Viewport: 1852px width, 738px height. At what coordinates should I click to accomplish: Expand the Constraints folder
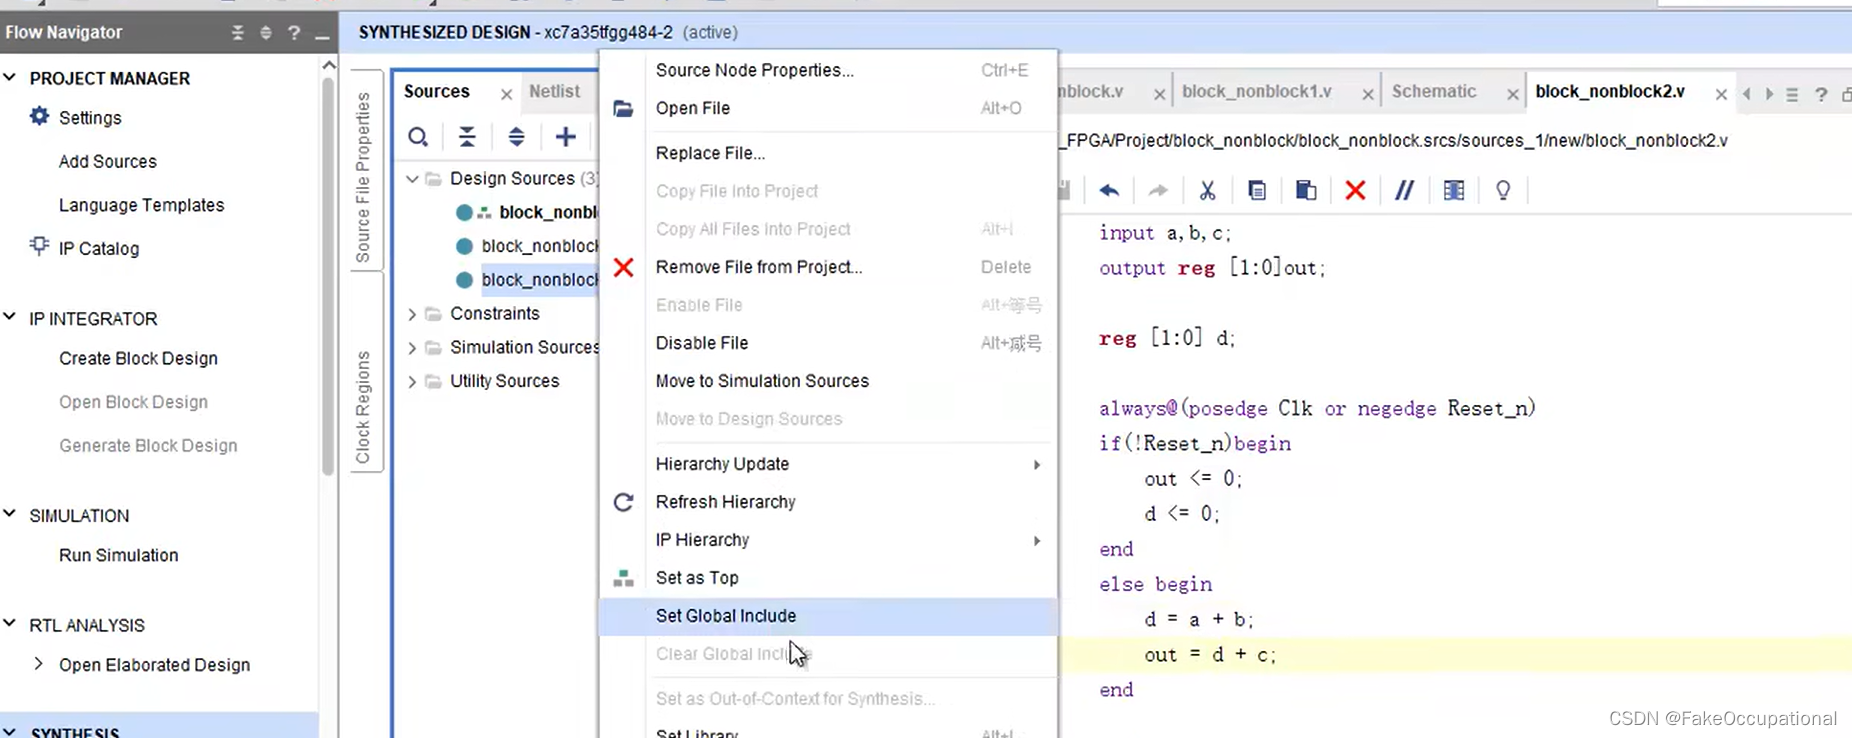pyautogui.click(x=412, y=314)
